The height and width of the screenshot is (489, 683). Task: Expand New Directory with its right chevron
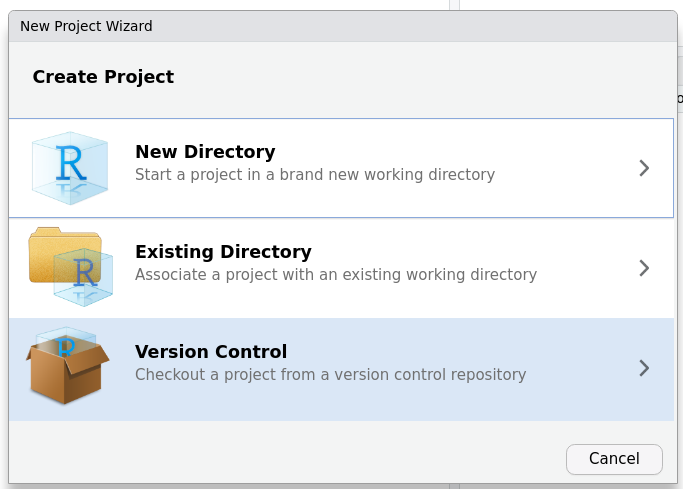coord(644,168)
